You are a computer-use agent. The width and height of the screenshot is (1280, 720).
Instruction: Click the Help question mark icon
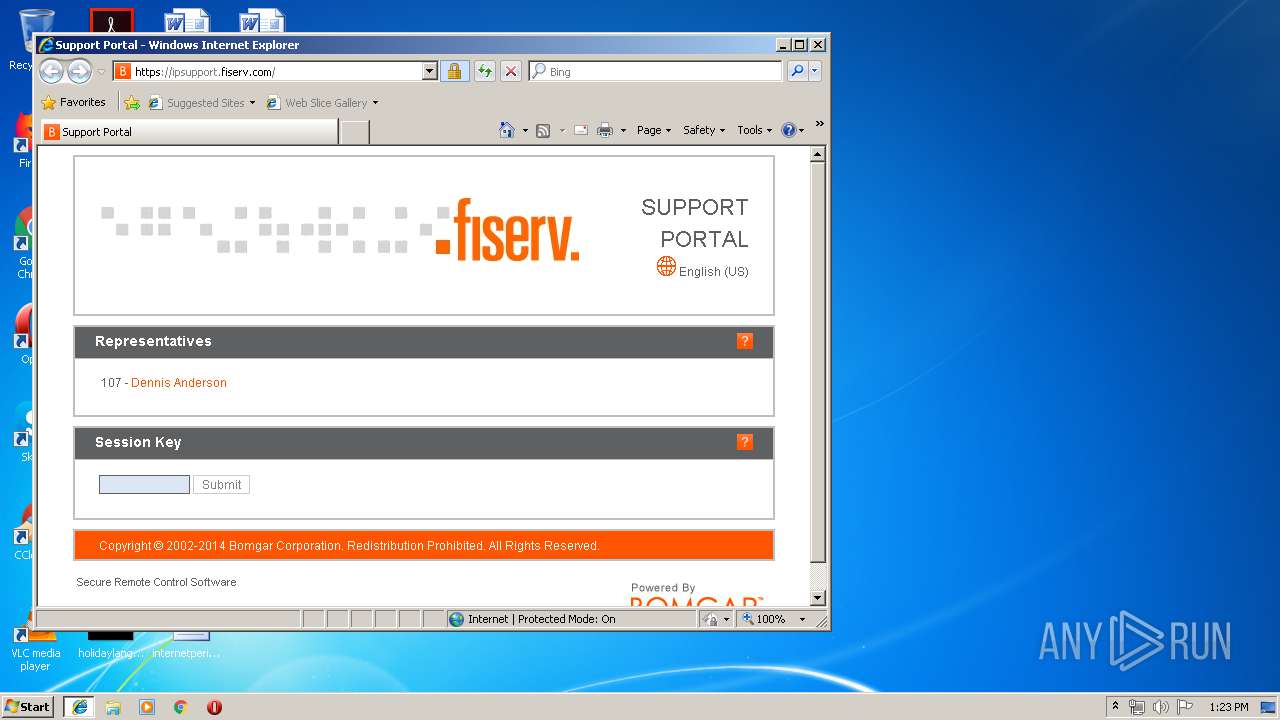click(x=788, y=130)
